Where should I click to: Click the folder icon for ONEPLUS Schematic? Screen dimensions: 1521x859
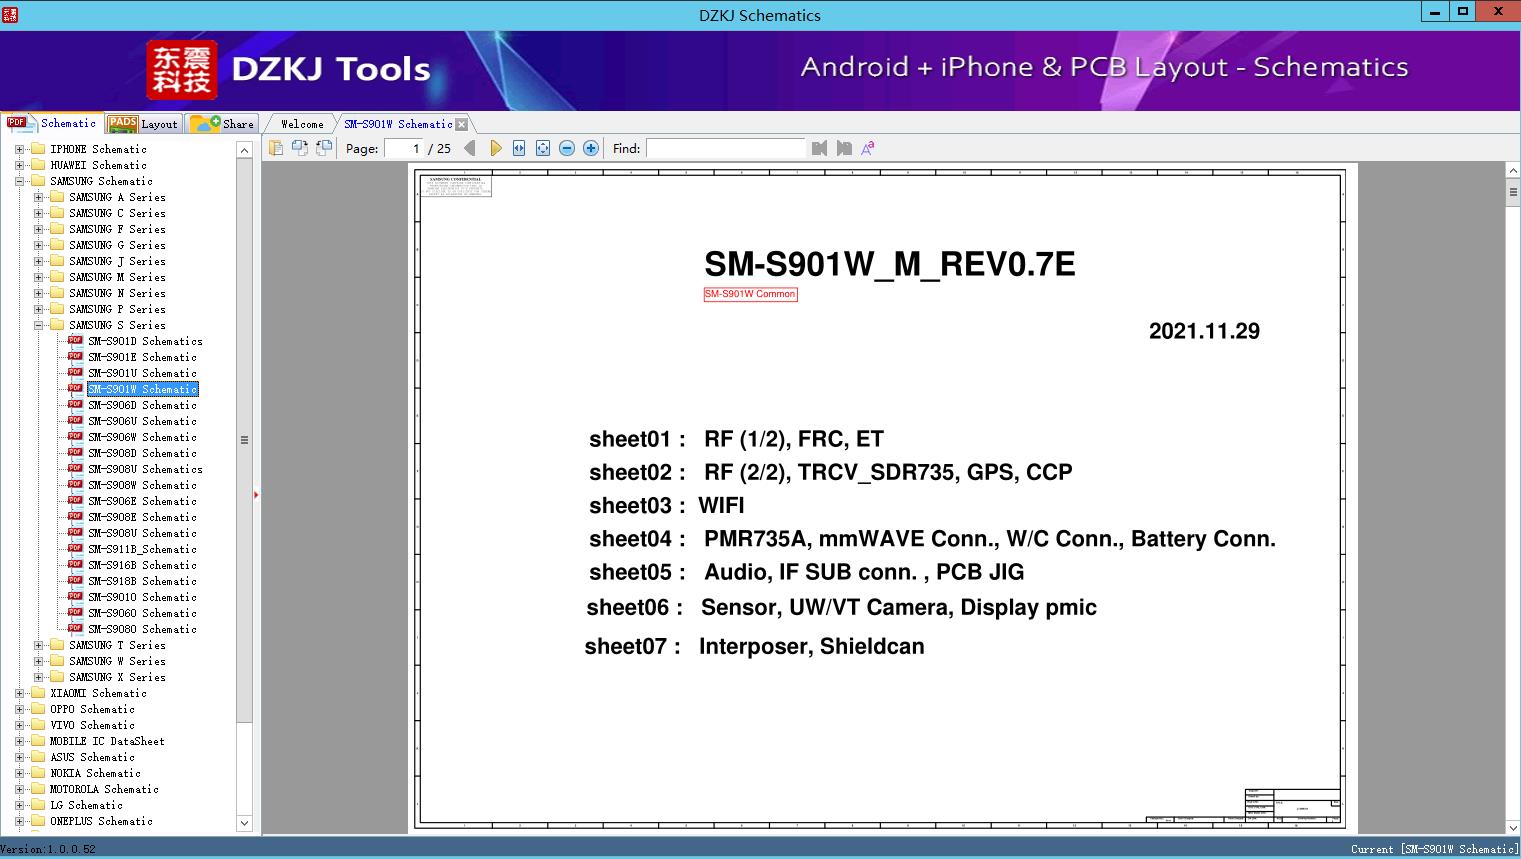pos(38,821)
